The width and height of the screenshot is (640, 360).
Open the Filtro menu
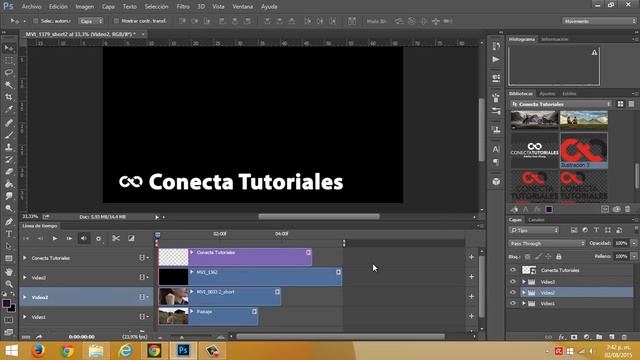pyautogui.click(x=183, y=7)
